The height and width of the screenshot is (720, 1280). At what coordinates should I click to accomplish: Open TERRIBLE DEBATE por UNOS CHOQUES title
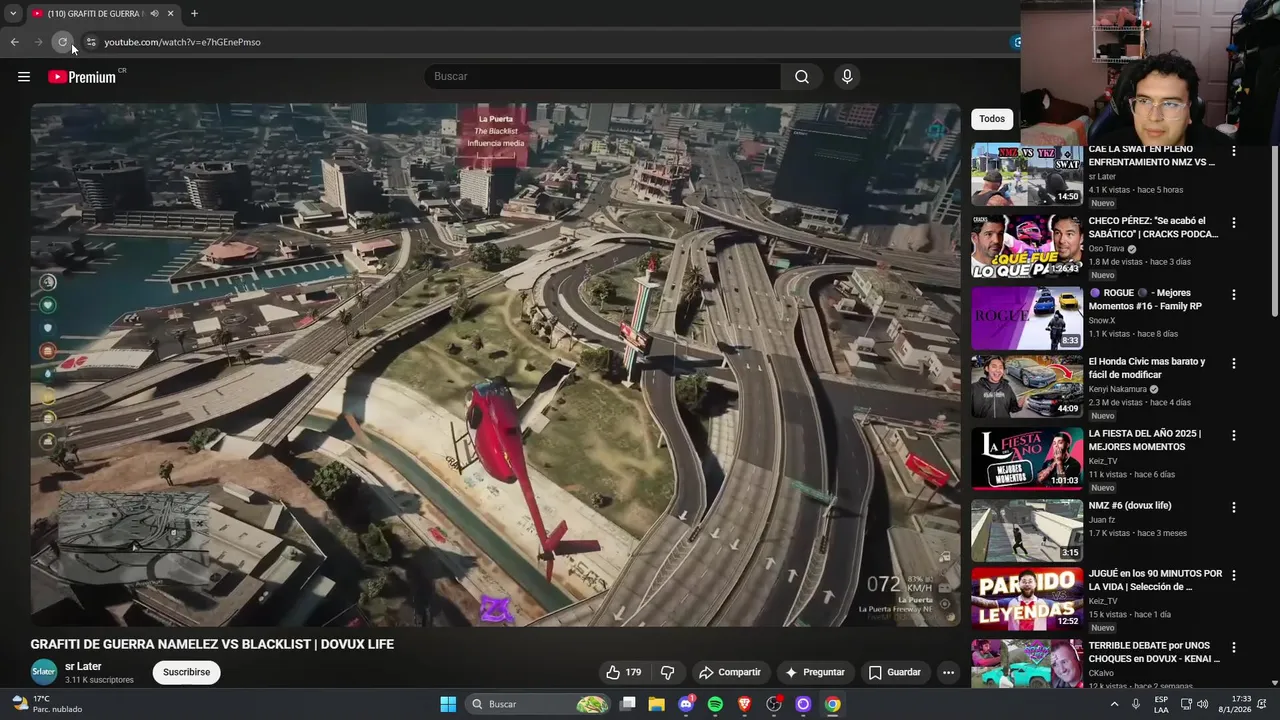(1154, 652)
